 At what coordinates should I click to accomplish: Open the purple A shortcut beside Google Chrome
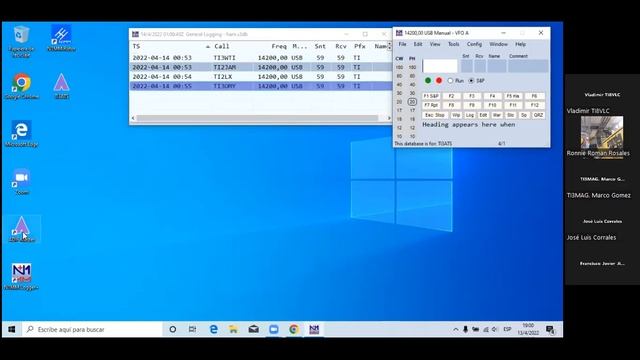tap(61, 86)
